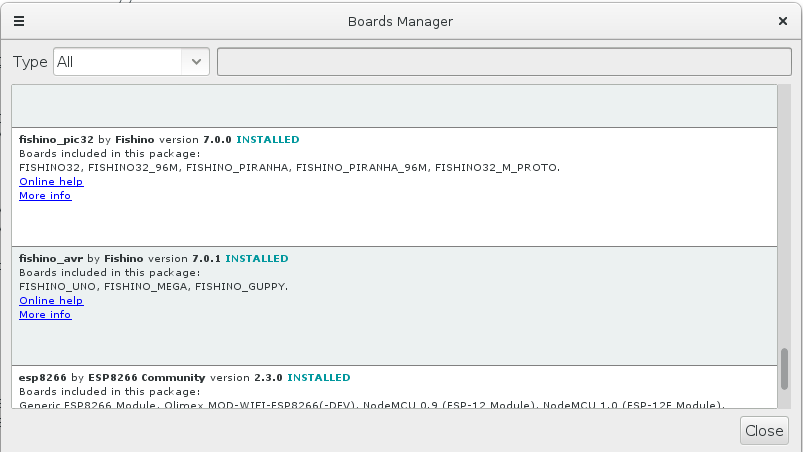Click the esp8266 INSTALLED status text
Image resolution: width=803 pixels, height=452 pixels.
(318, 378)
